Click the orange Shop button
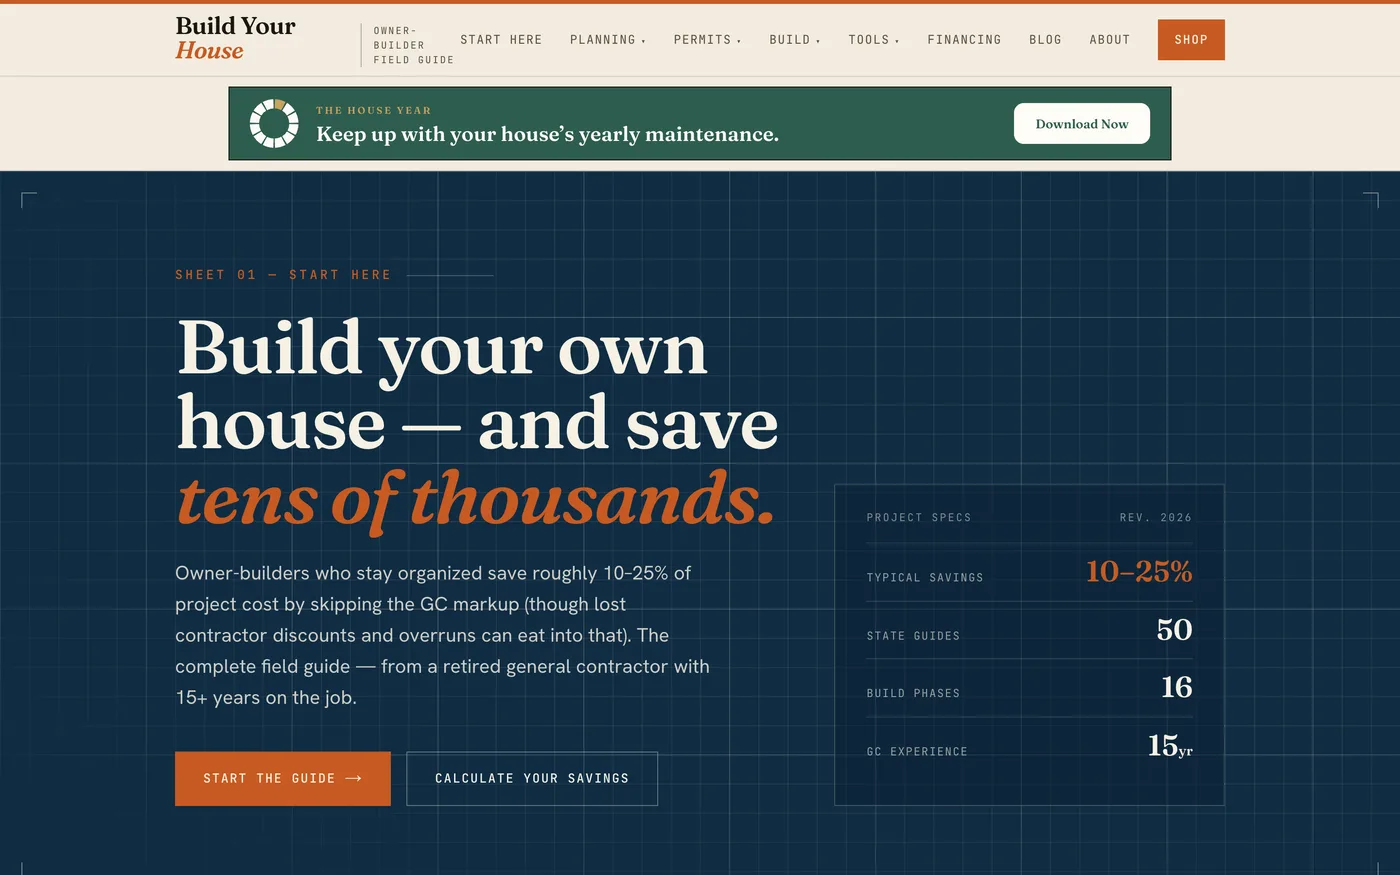This screenshot has width=1400, height=875. 1191,40
